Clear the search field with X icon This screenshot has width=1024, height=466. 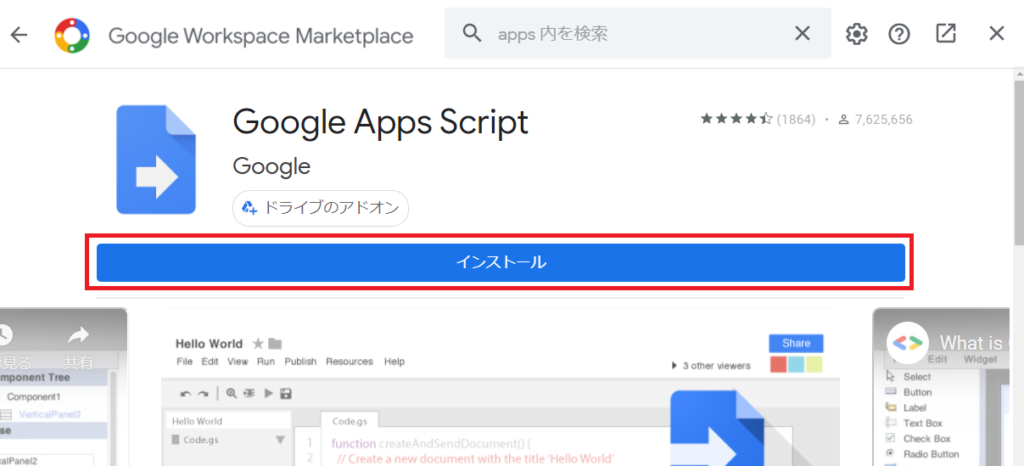tap(802, 34)
